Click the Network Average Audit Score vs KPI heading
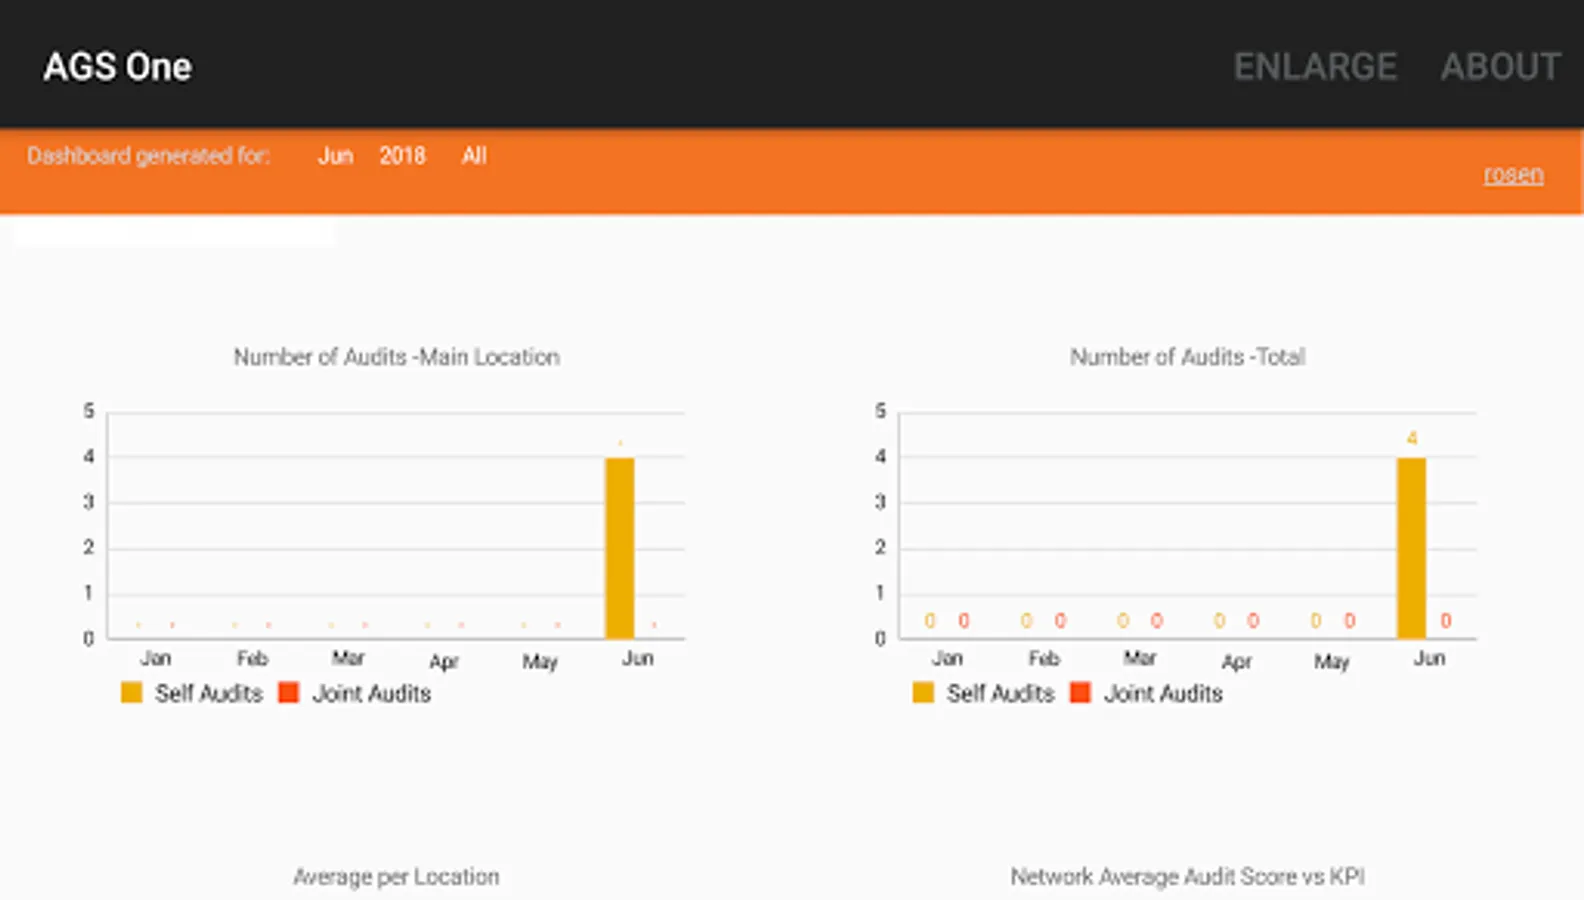 1188,877
